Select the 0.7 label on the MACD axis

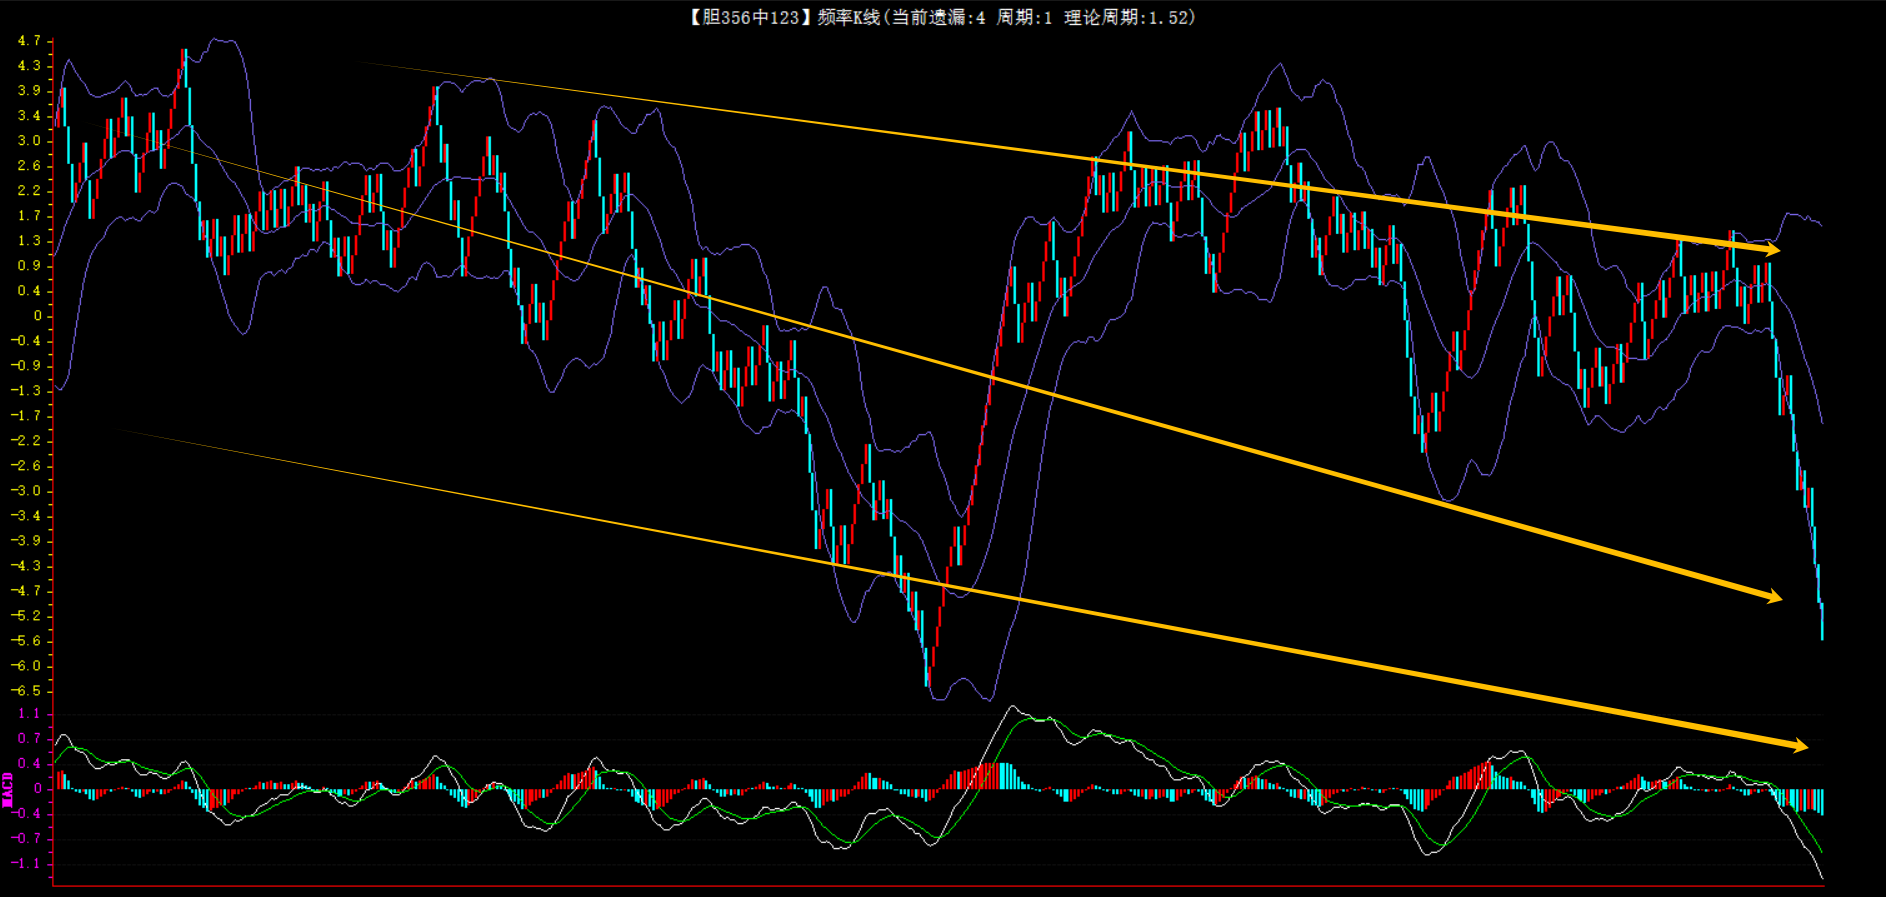[29, 739]
